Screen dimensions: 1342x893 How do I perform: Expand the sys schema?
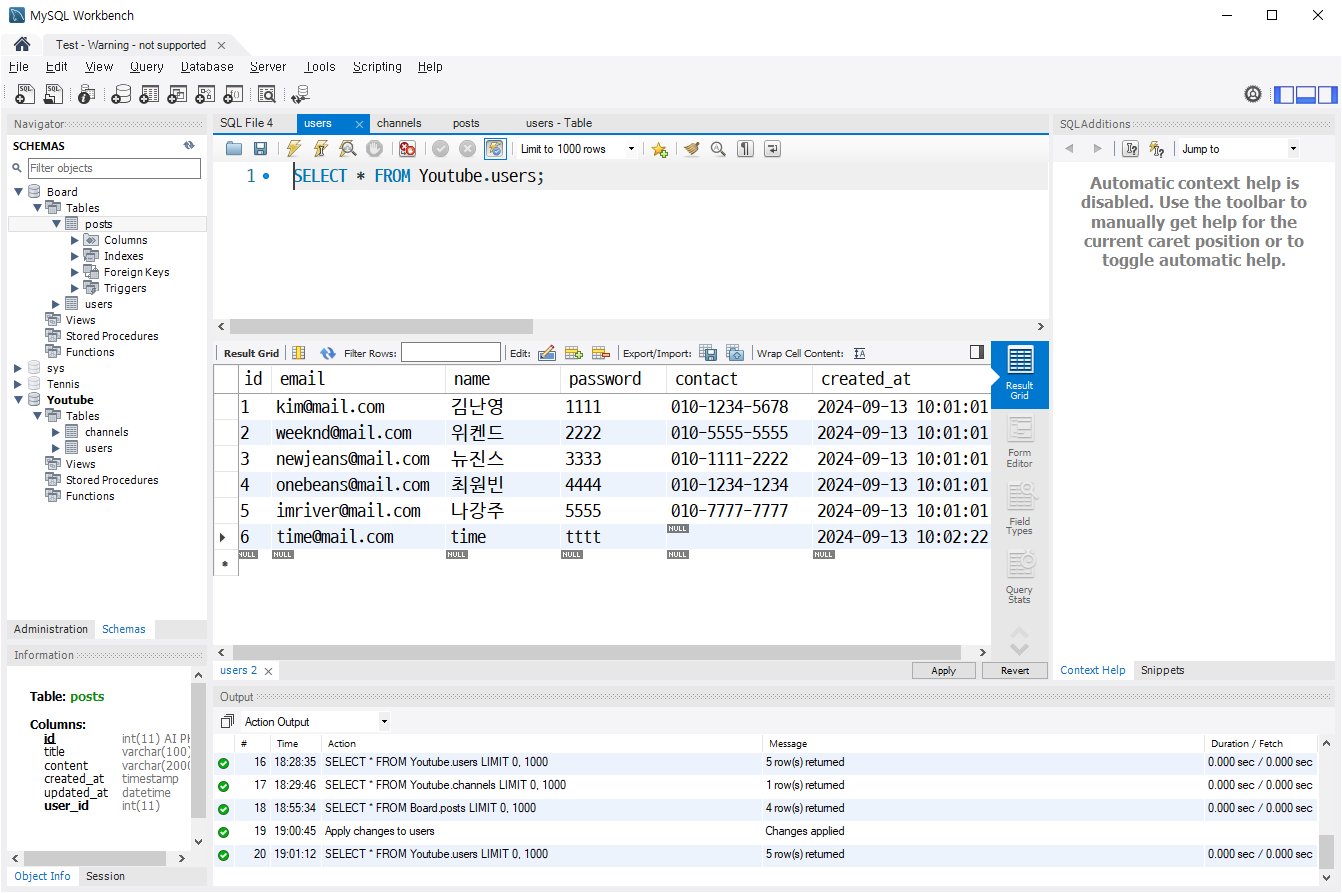click(18, 368)
